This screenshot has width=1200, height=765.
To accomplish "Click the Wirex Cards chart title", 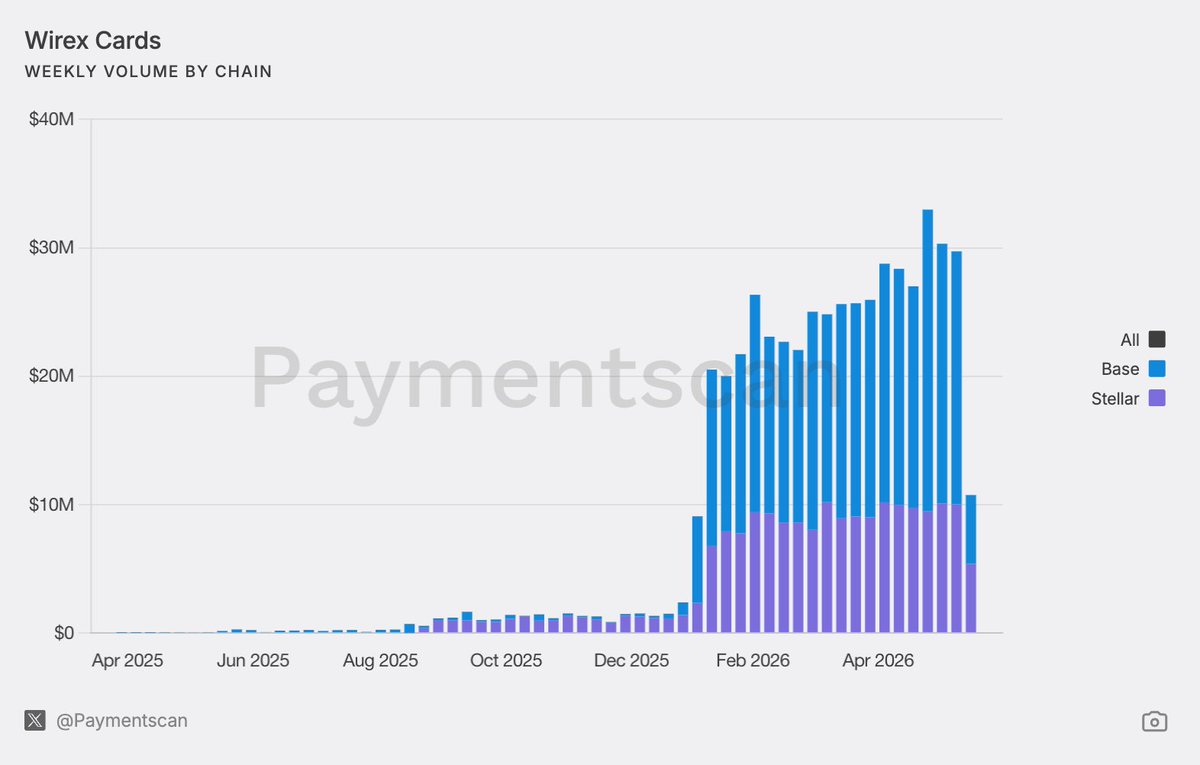I will tap(93, 41).
